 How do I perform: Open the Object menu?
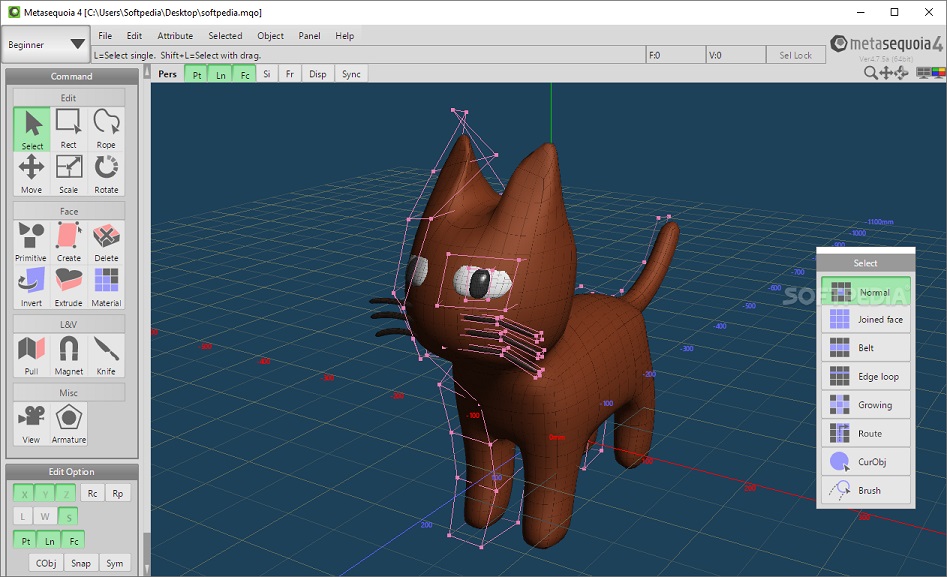coord(270,35)
